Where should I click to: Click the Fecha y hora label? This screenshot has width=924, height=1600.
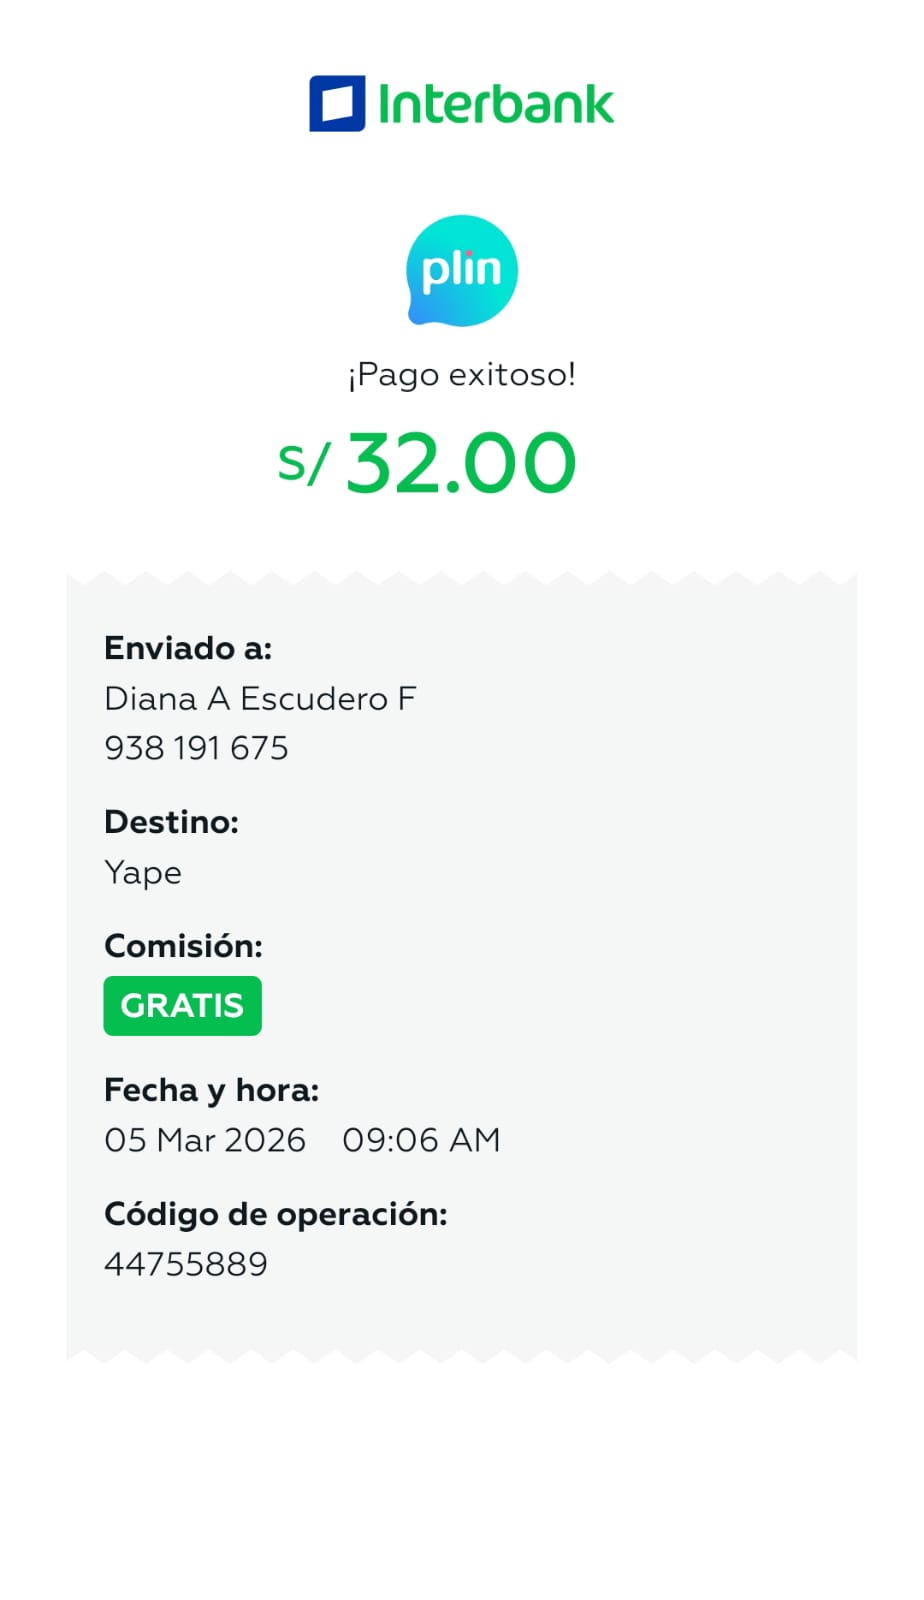211,1090
